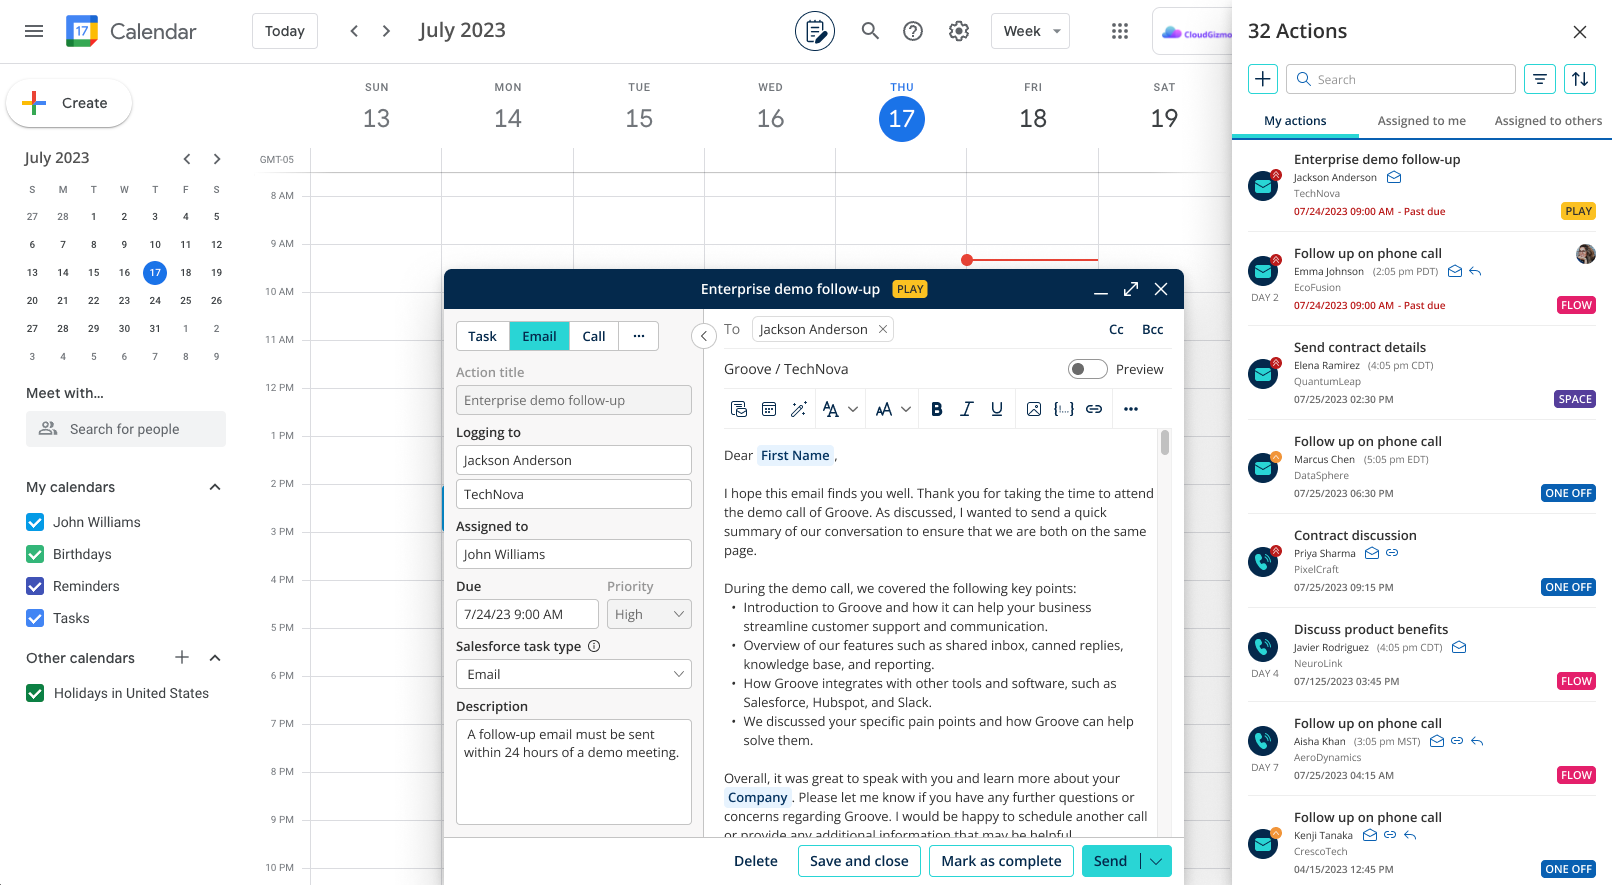The height and width of the screenshot is (885, 1612).
Task: Collapse the My calendars section
Action: pos(215,487)
